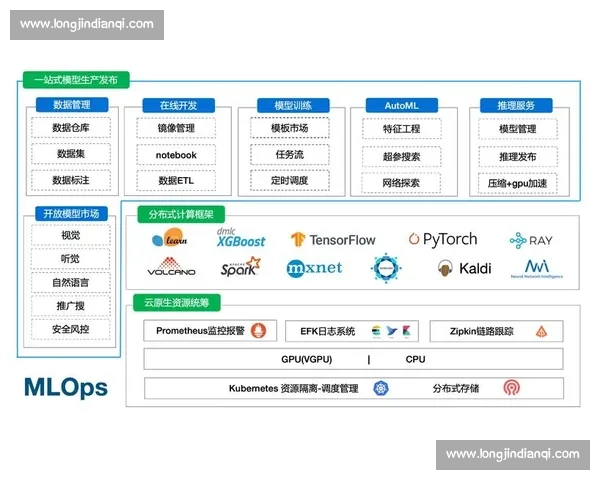
Task: Click the Kubernetes wheel icon
Action: click(x=381, y=388)
